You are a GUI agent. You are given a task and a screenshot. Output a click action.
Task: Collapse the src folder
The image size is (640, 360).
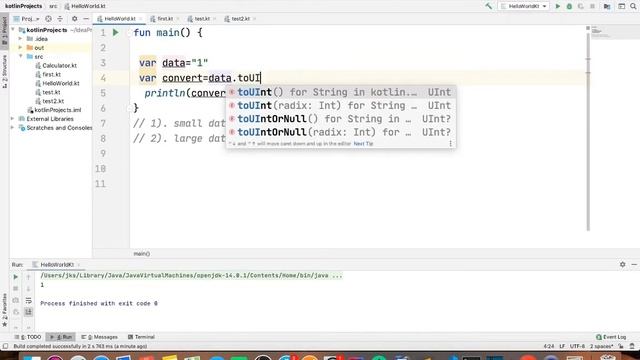[x=20, y=56]
